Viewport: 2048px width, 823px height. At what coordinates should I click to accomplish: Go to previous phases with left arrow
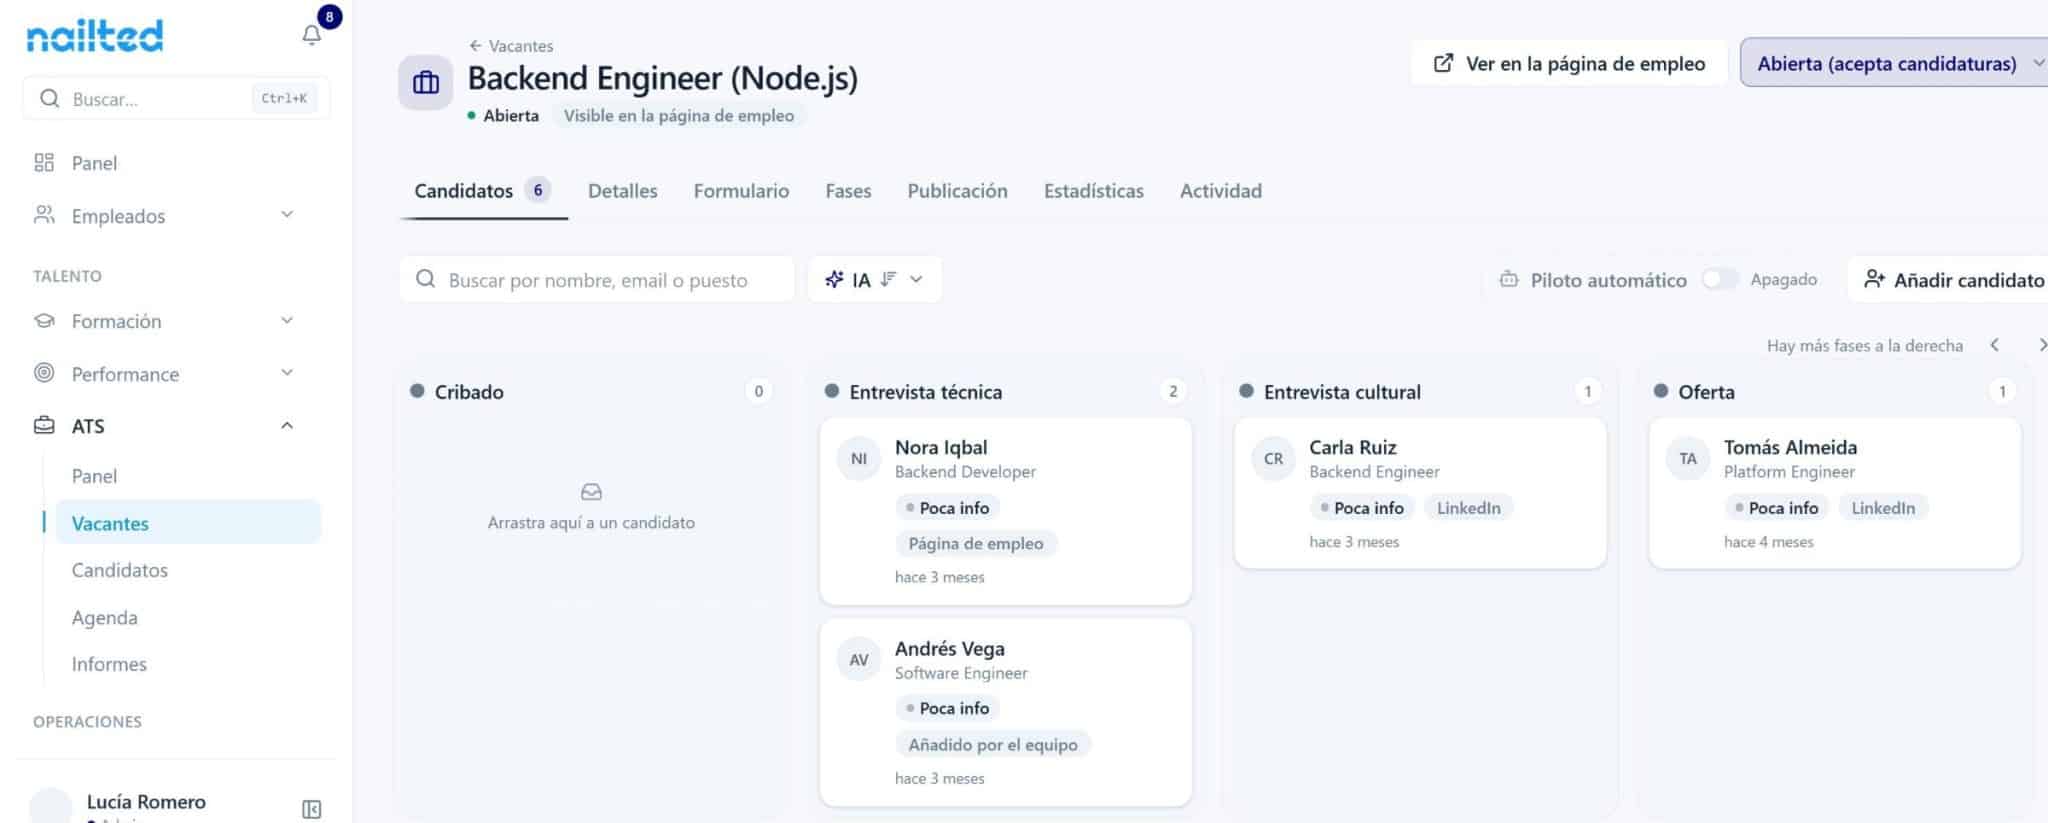tap(1995, 345)
